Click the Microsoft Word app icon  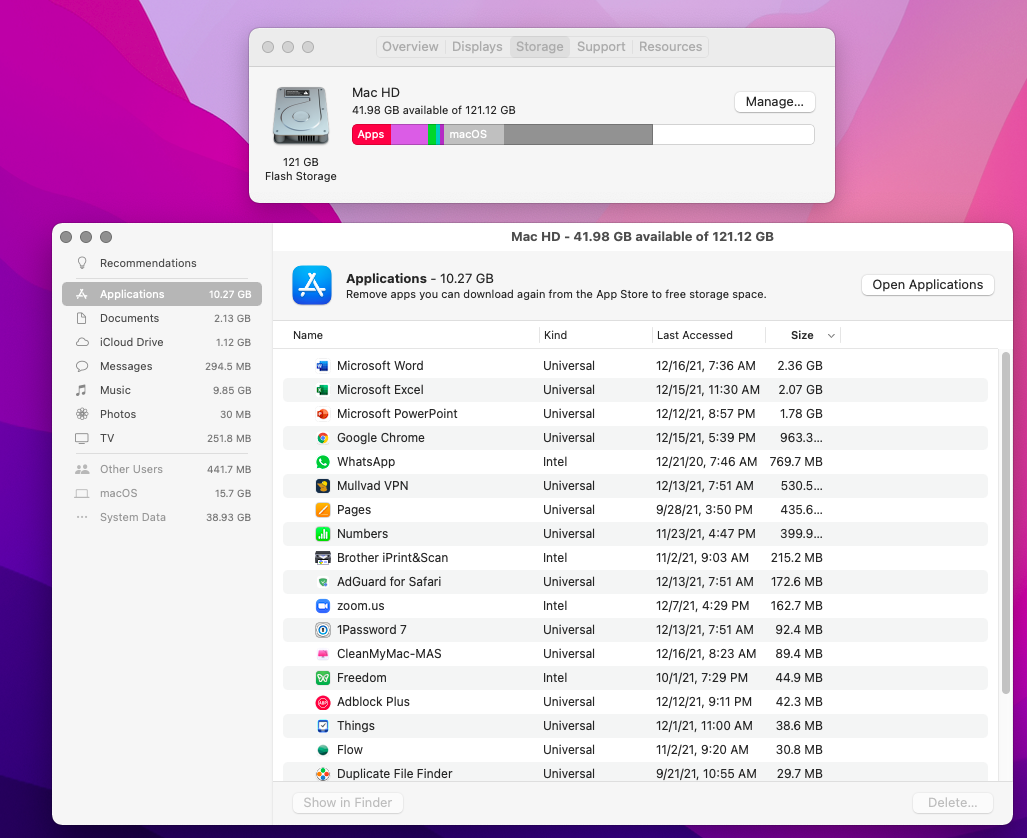pos(322,366)
